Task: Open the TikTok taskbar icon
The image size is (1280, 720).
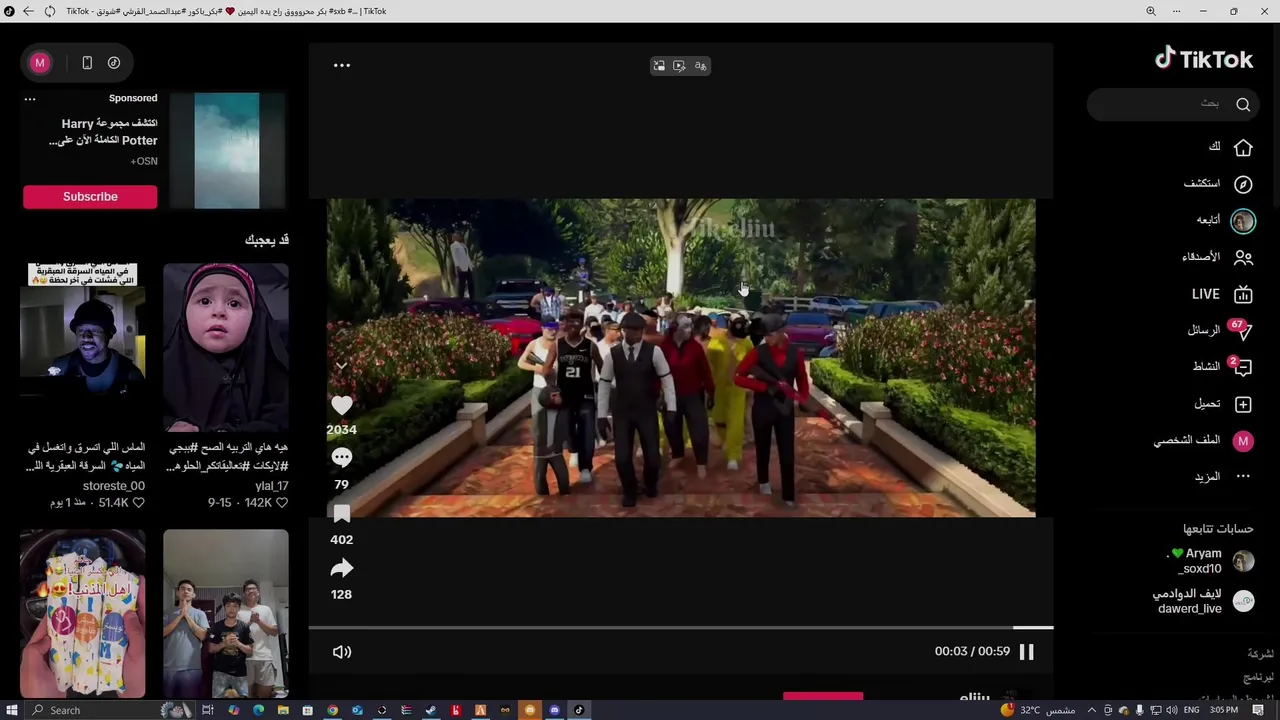Action: coord(579,710)
